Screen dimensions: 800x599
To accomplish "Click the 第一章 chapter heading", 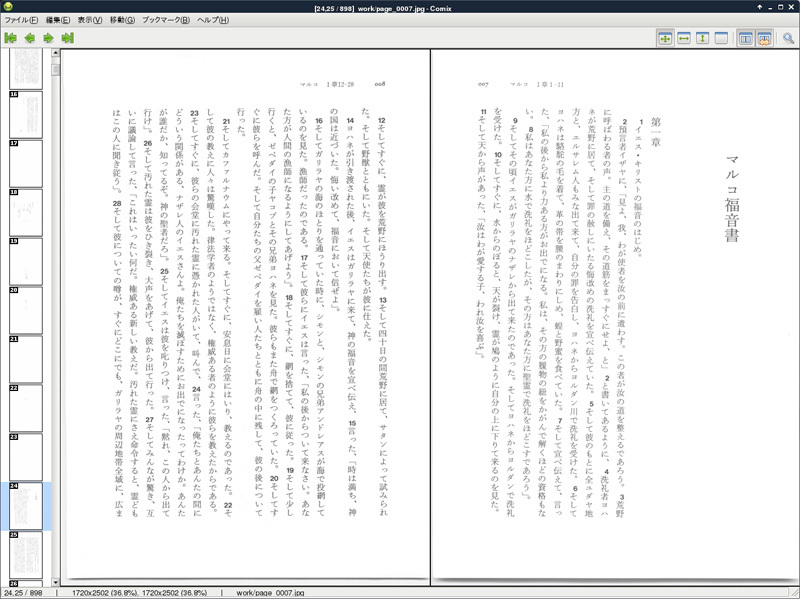I will pos(656,132).
